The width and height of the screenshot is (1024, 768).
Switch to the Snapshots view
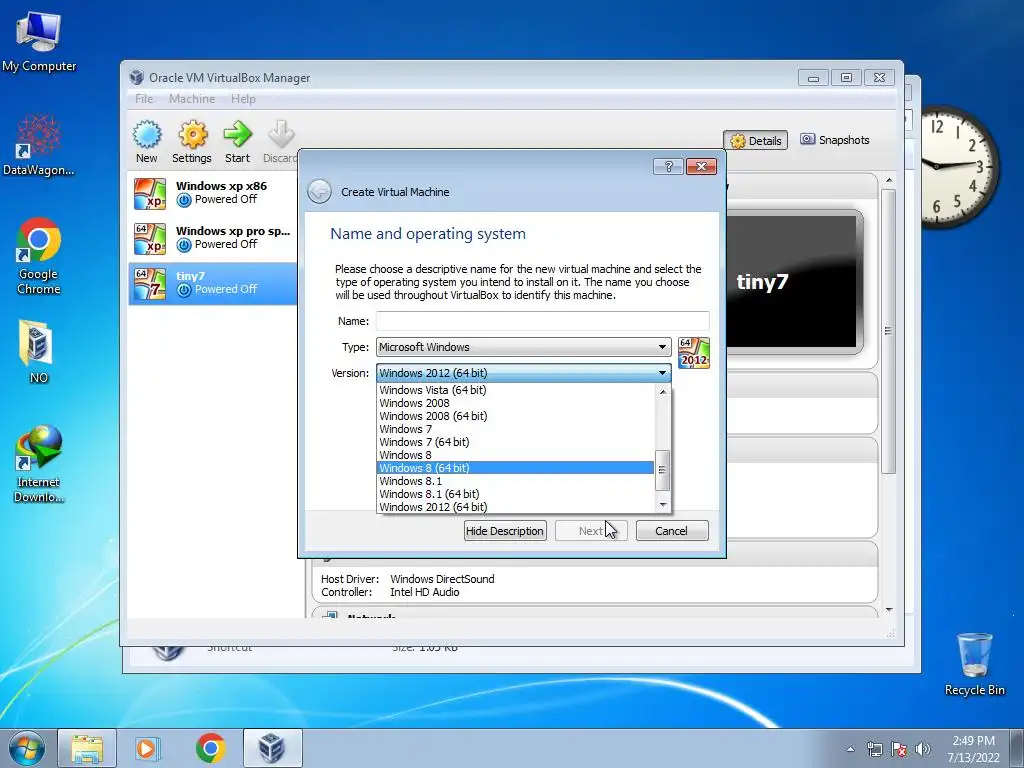coord(835,140)
